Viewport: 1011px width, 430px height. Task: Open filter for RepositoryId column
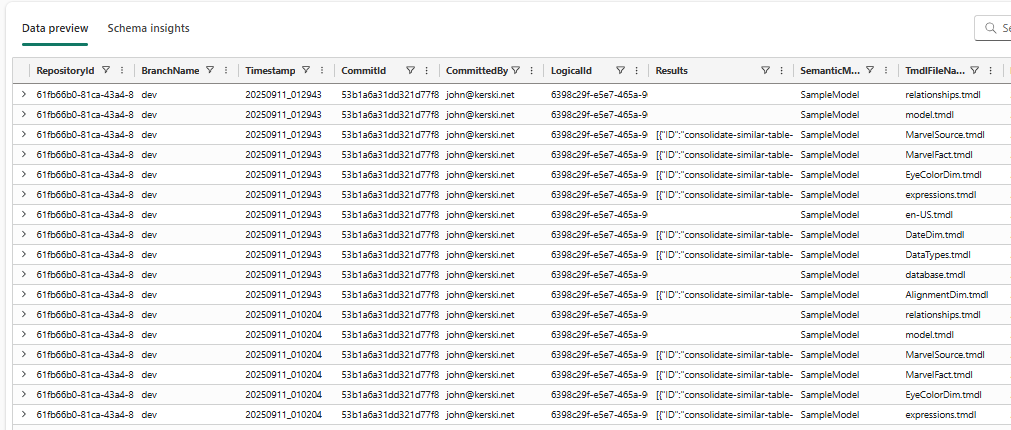click(x=106, y=71)
